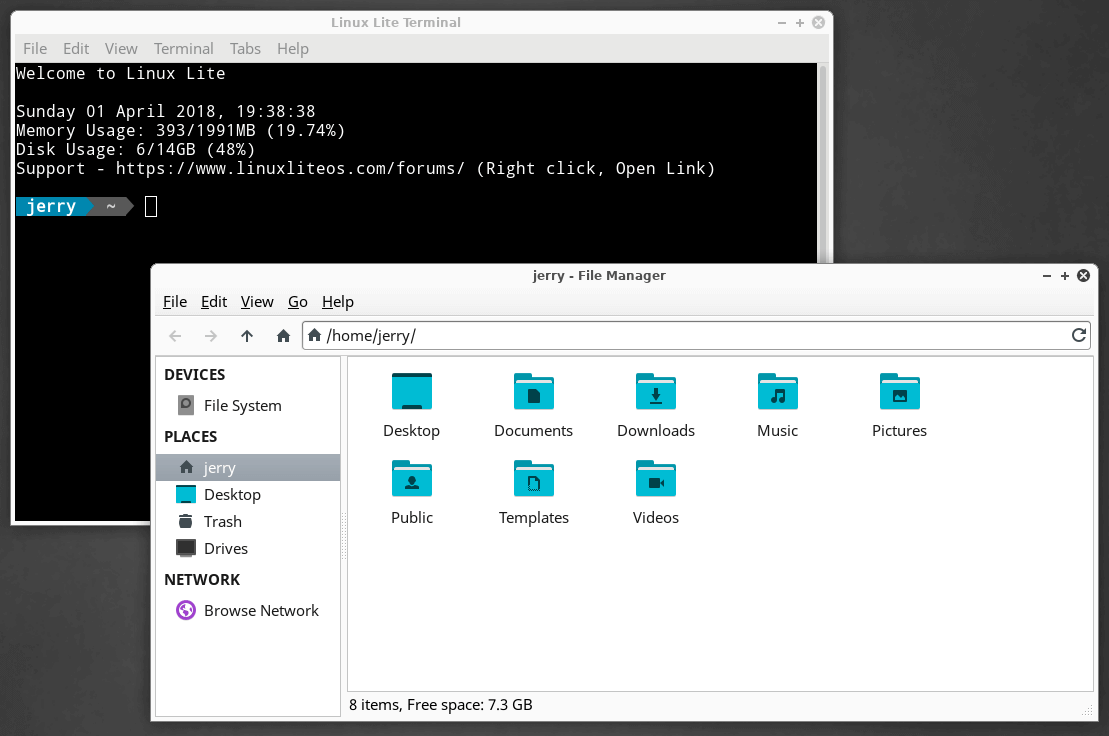
Task: Open the Music folder icon
Action: [x=778, y=392]
